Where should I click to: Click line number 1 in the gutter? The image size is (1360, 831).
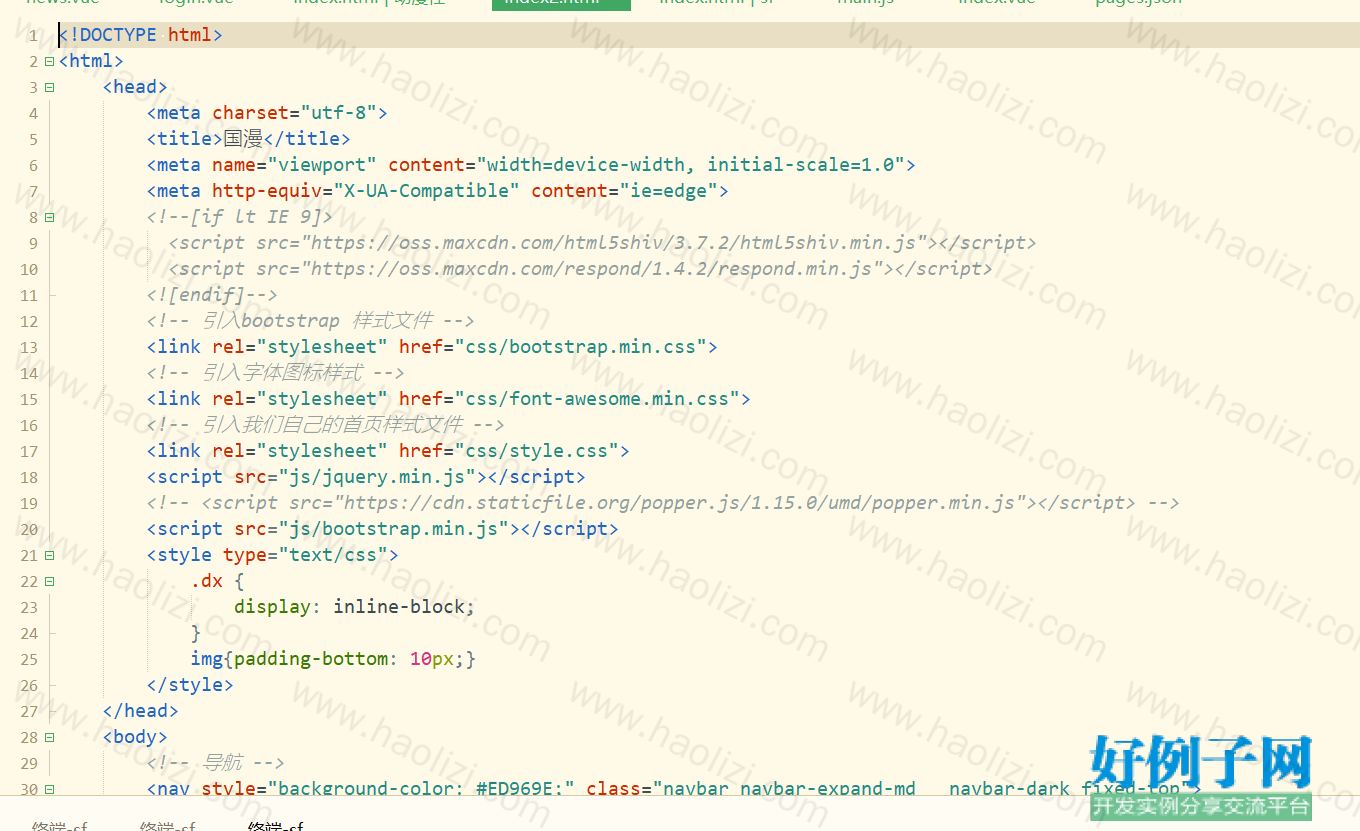33,36
